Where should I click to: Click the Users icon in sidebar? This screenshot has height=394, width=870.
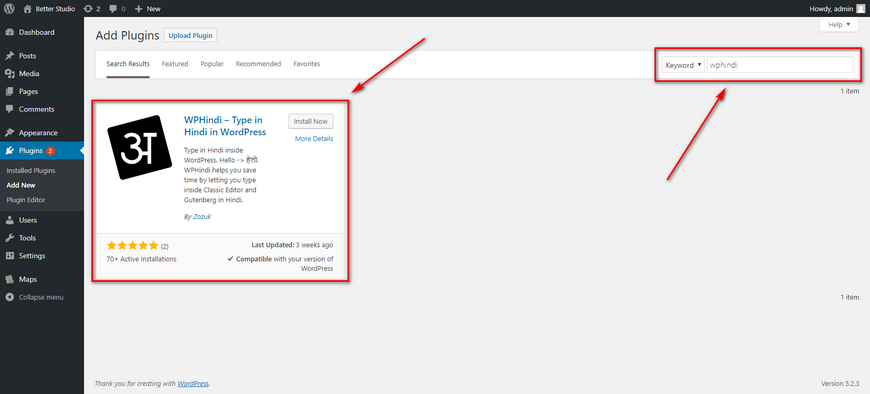(x=9, y=220)
